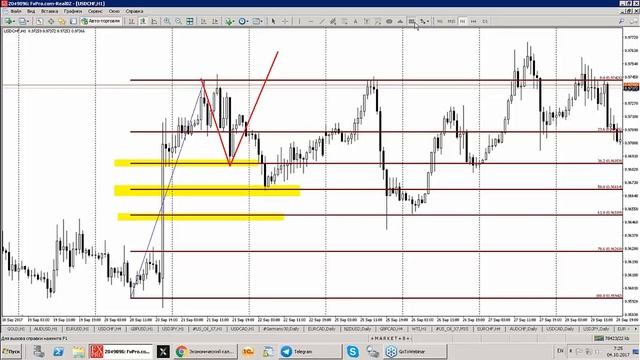Toggle chart shift from right border
The image size is (640, 360).
point(215,21)
